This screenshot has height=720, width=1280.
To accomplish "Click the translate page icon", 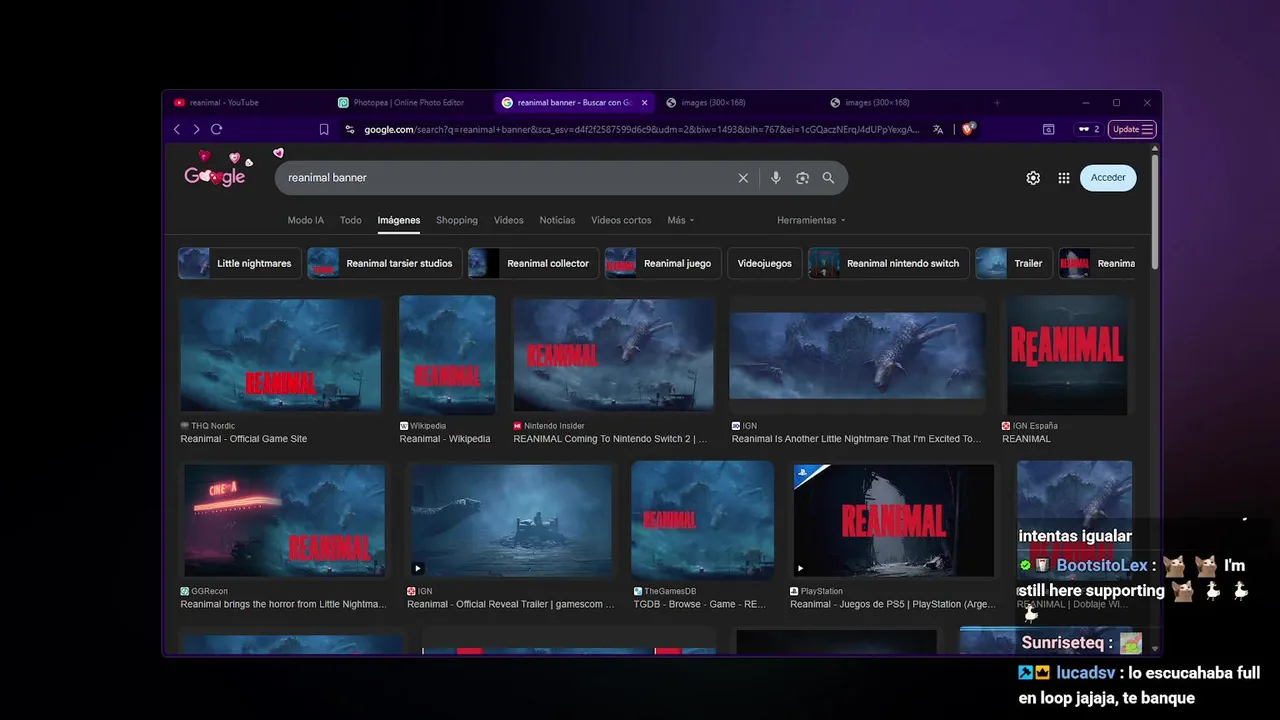I will 938,129.
